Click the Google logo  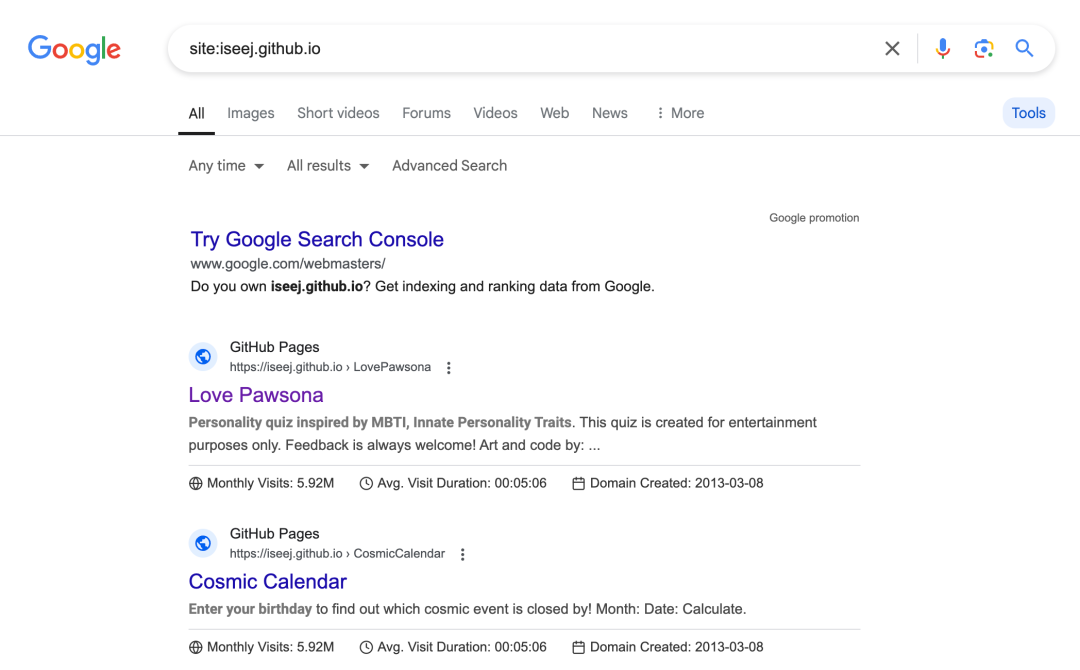click(74, 50)
